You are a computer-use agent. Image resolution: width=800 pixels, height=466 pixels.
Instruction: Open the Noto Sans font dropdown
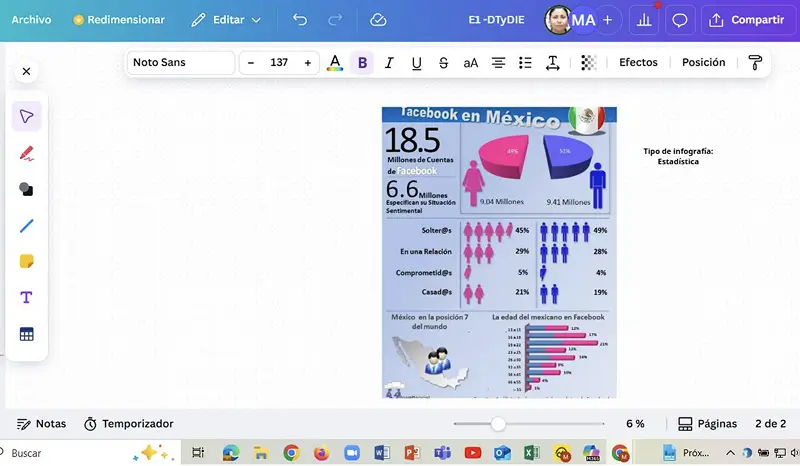click(180, 62)
